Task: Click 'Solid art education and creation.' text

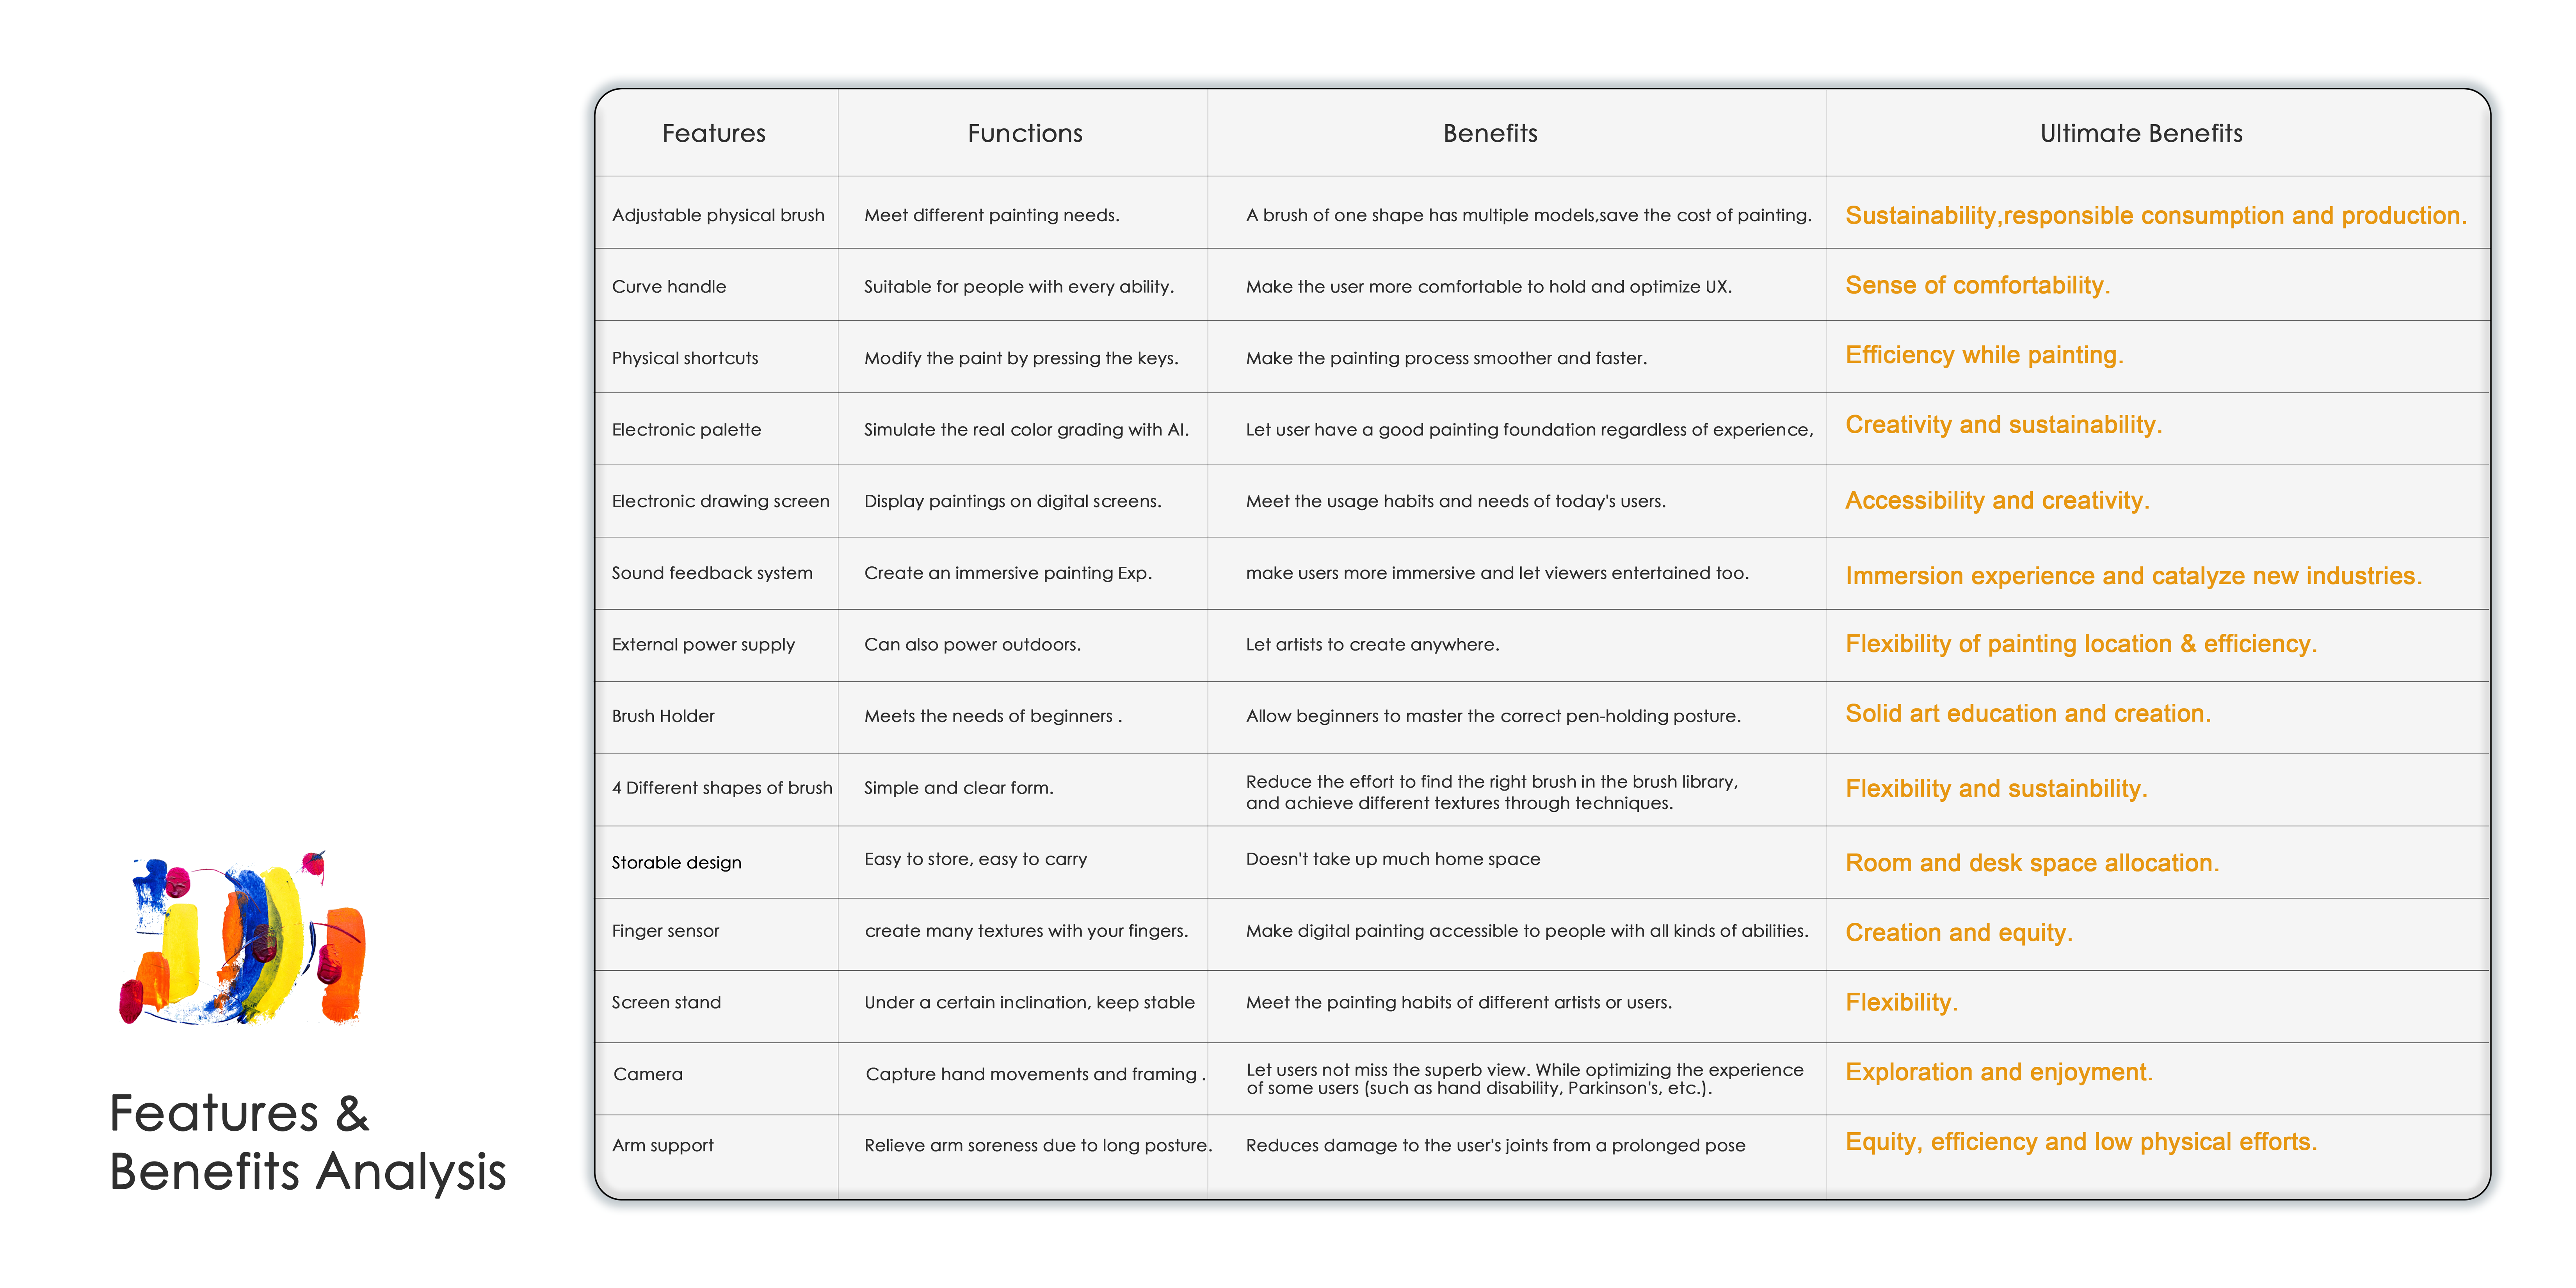Action: 2027,714
